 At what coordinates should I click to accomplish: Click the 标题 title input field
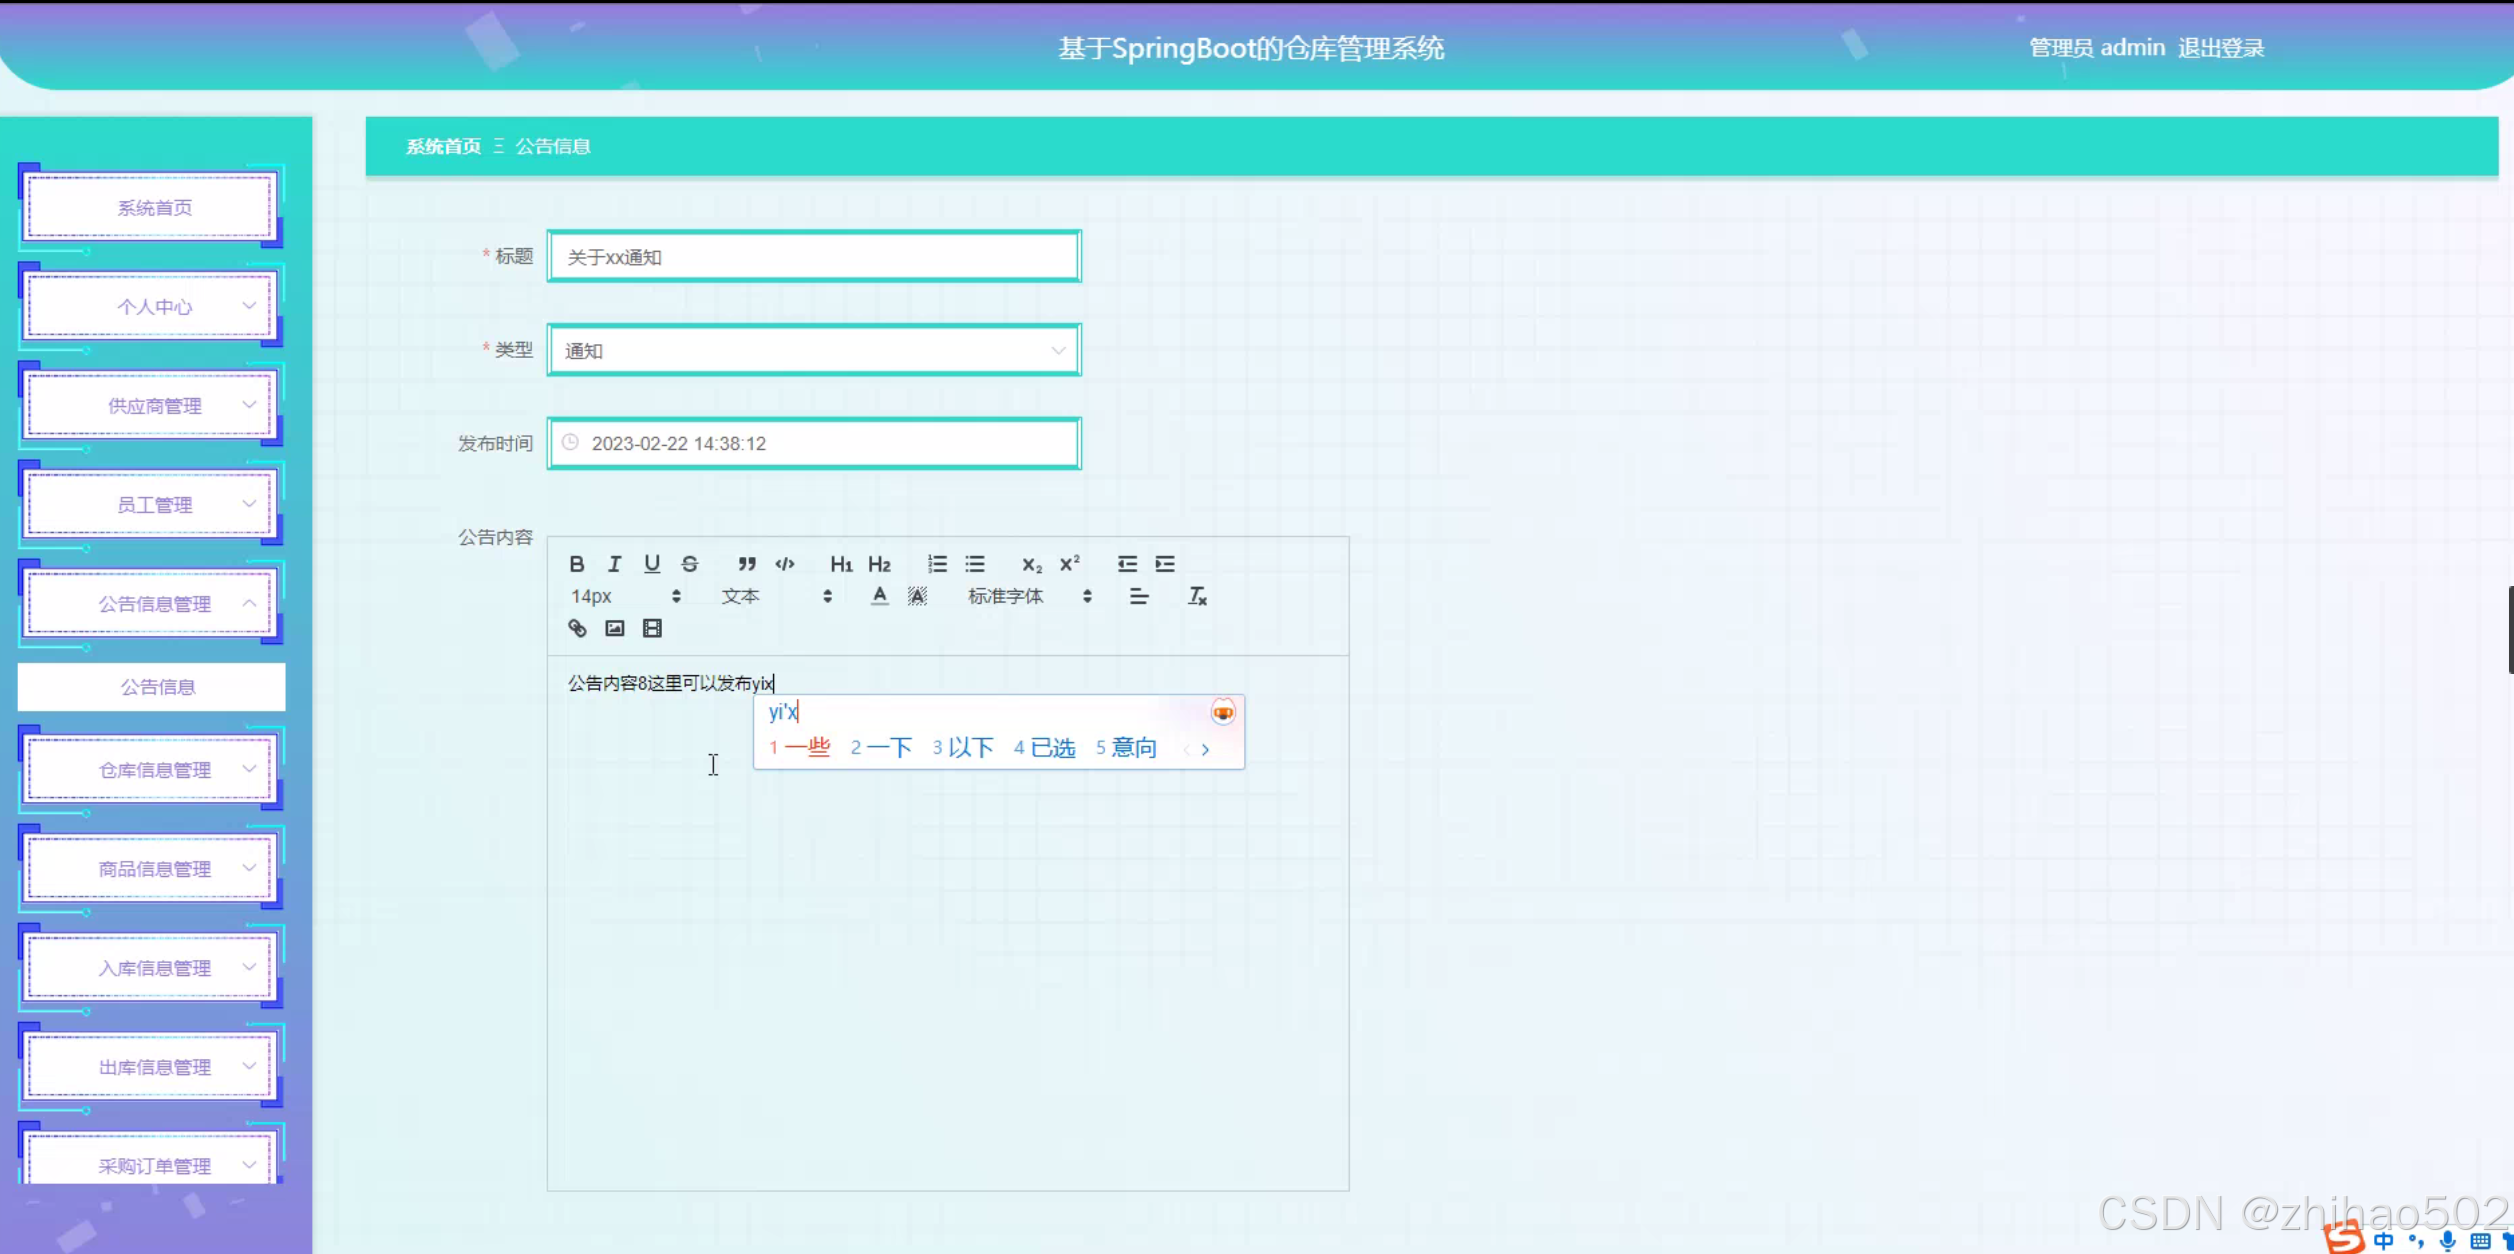(x=813, y=257)
